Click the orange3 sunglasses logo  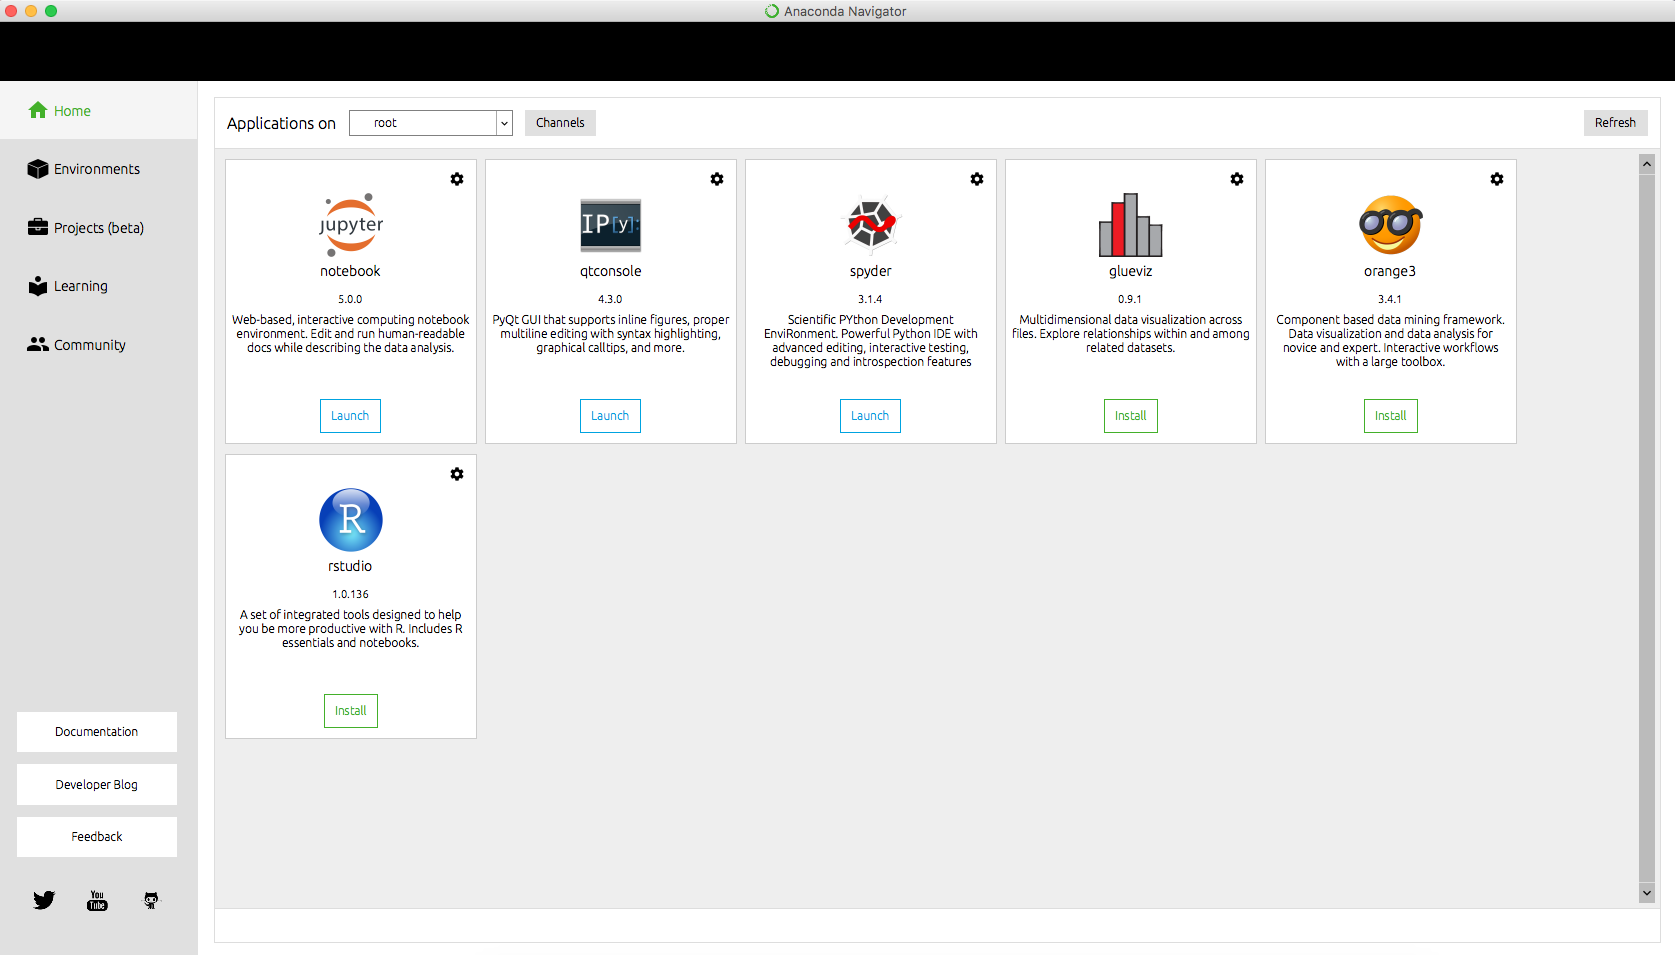1391,225
